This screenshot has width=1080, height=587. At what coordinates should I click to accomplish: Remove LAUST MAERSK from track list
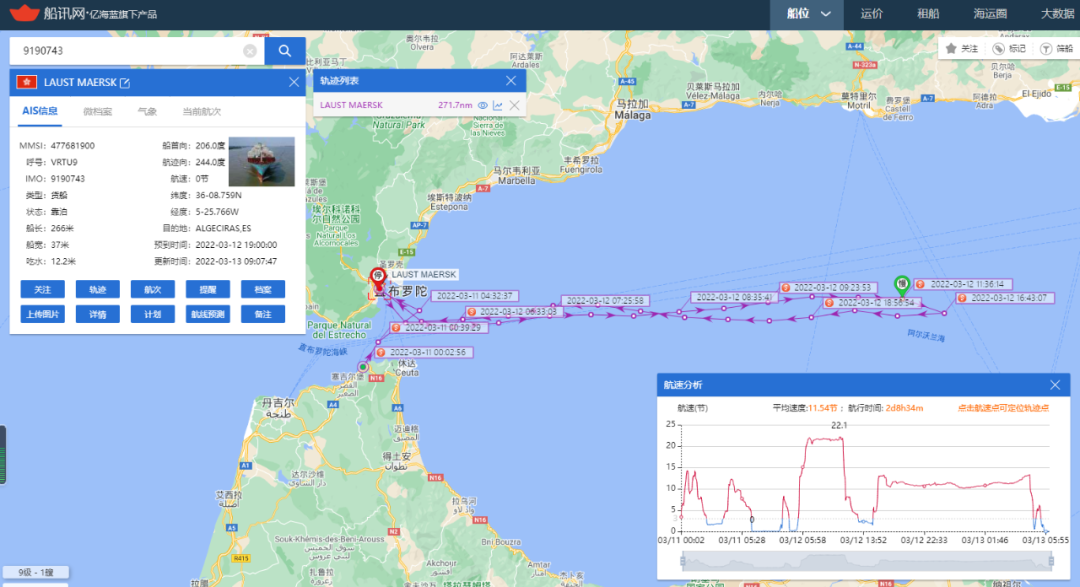pos(514,105)
